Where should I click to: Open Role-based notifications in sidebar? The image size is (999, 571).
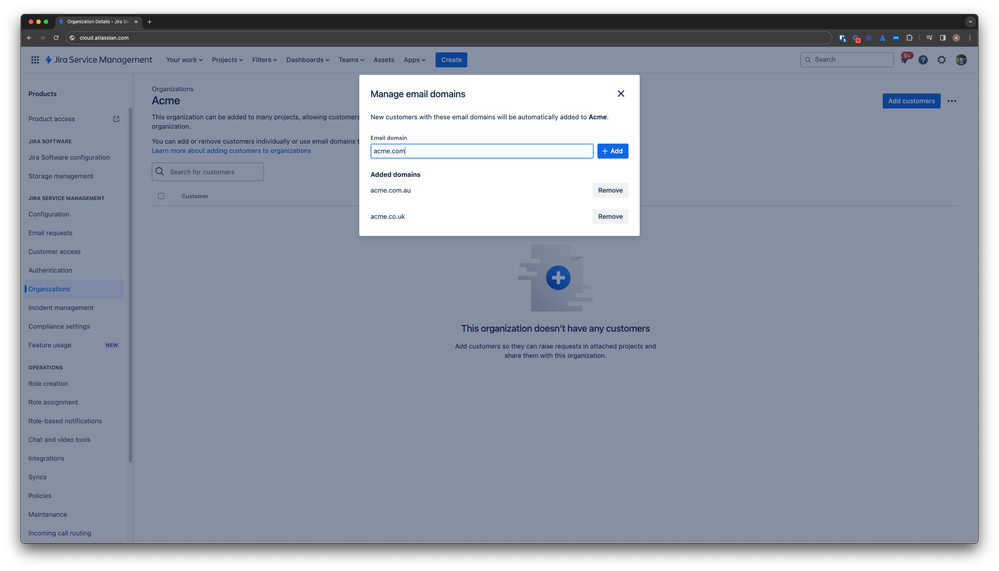point(65,421)
